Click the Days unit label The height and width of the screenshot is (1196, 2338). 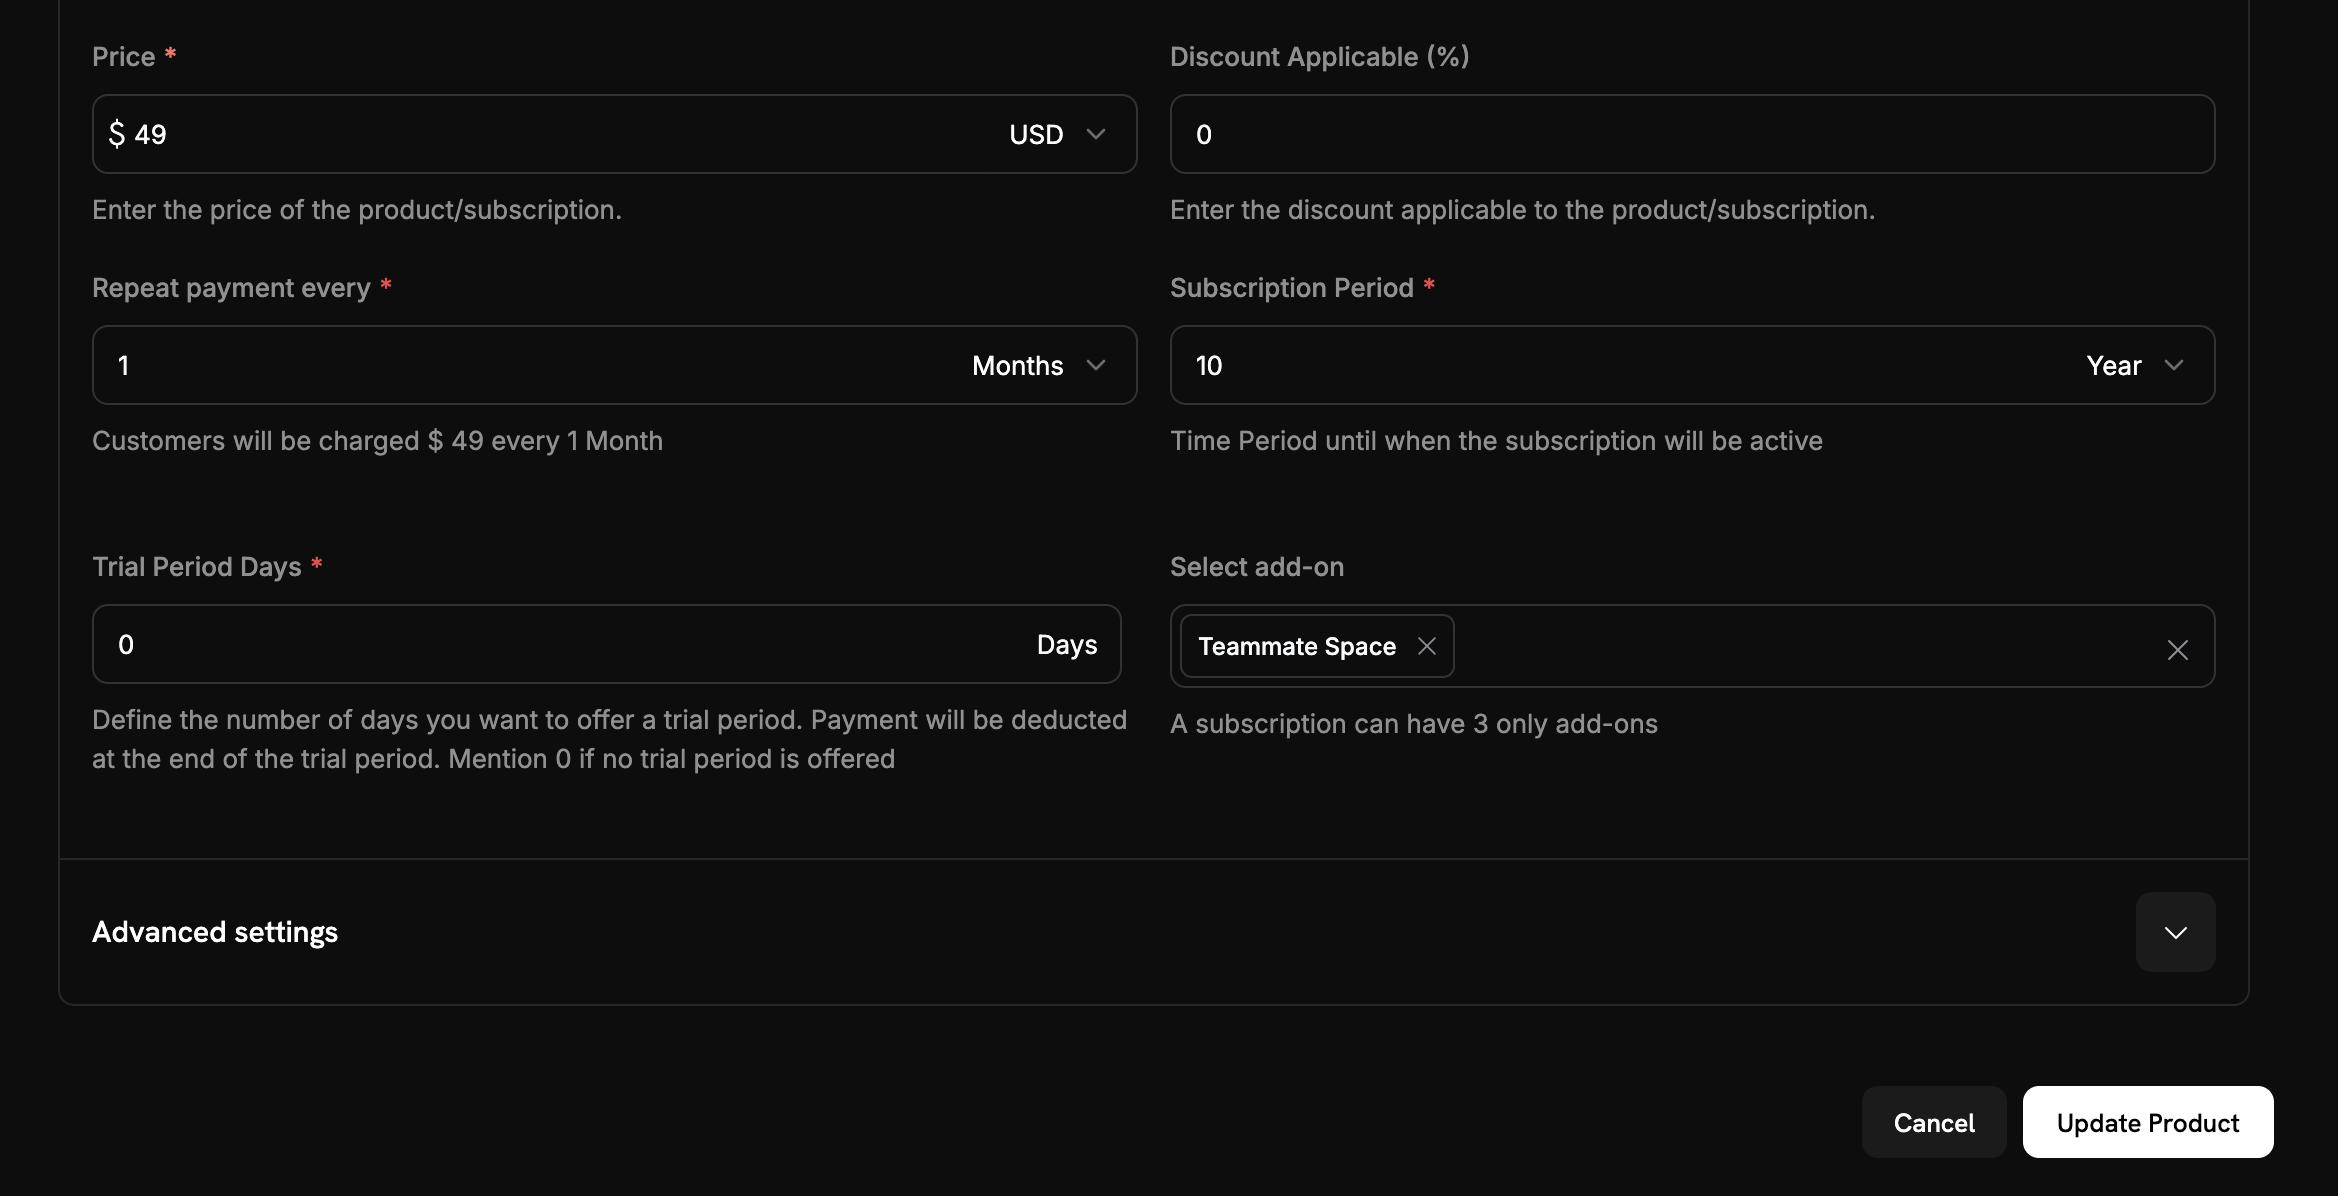1066,644
